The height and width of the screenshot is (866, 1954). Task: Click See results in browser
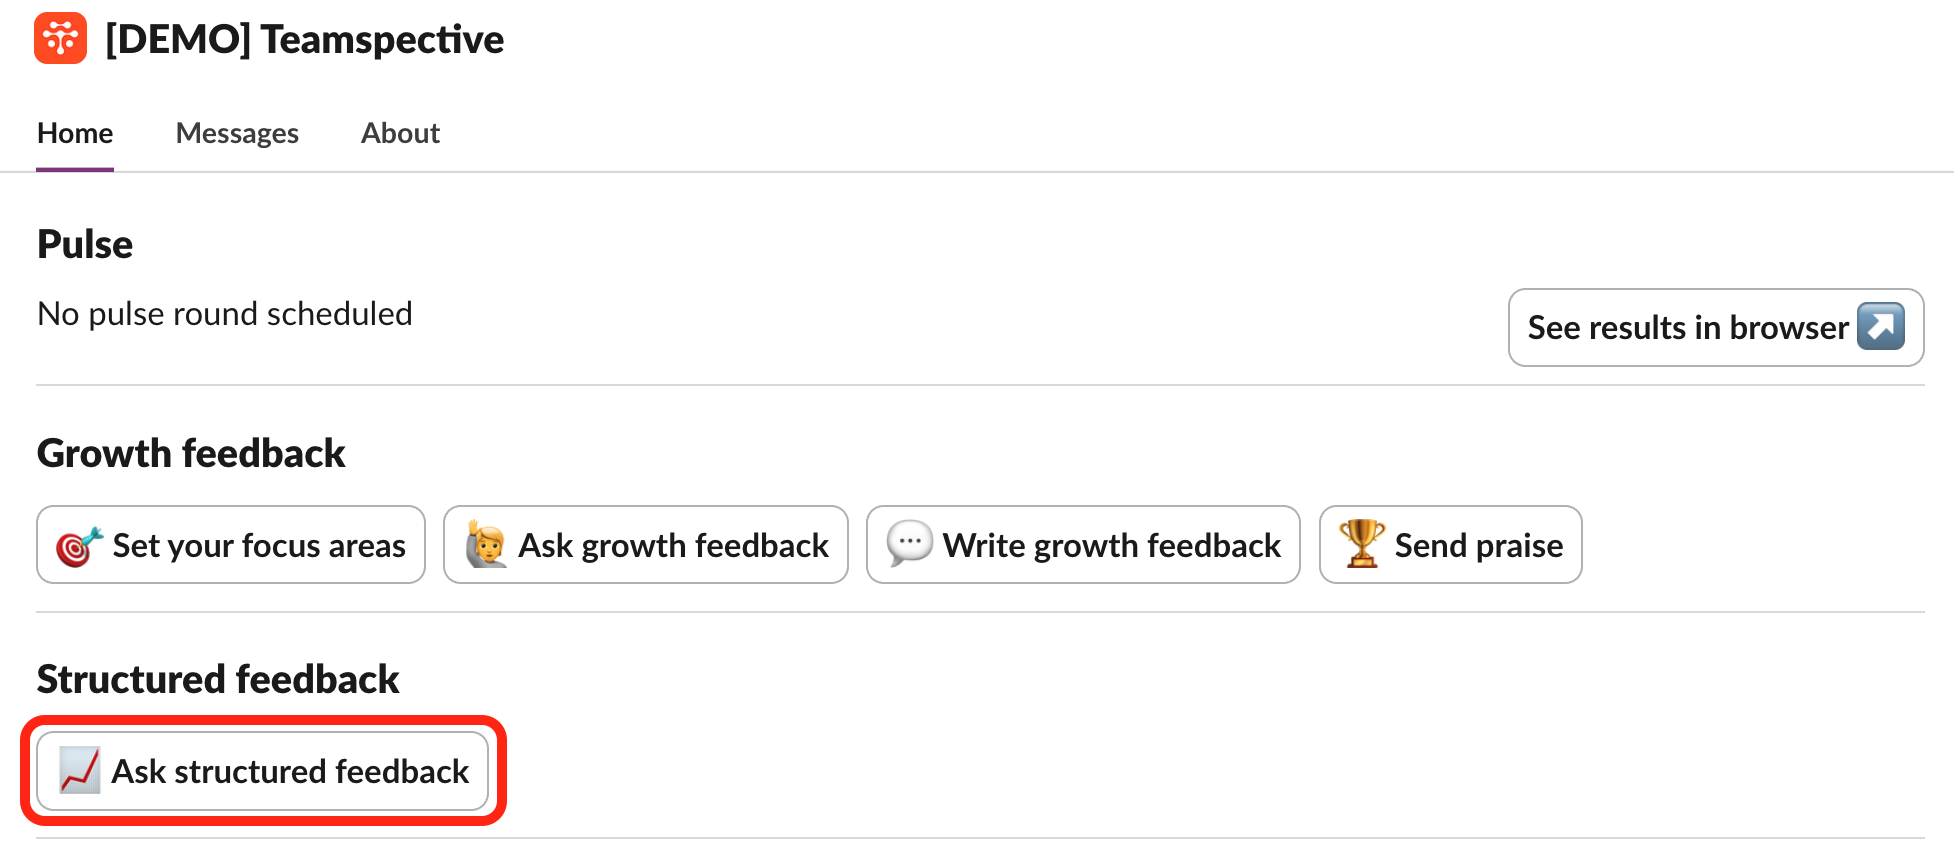(1715, 327)
